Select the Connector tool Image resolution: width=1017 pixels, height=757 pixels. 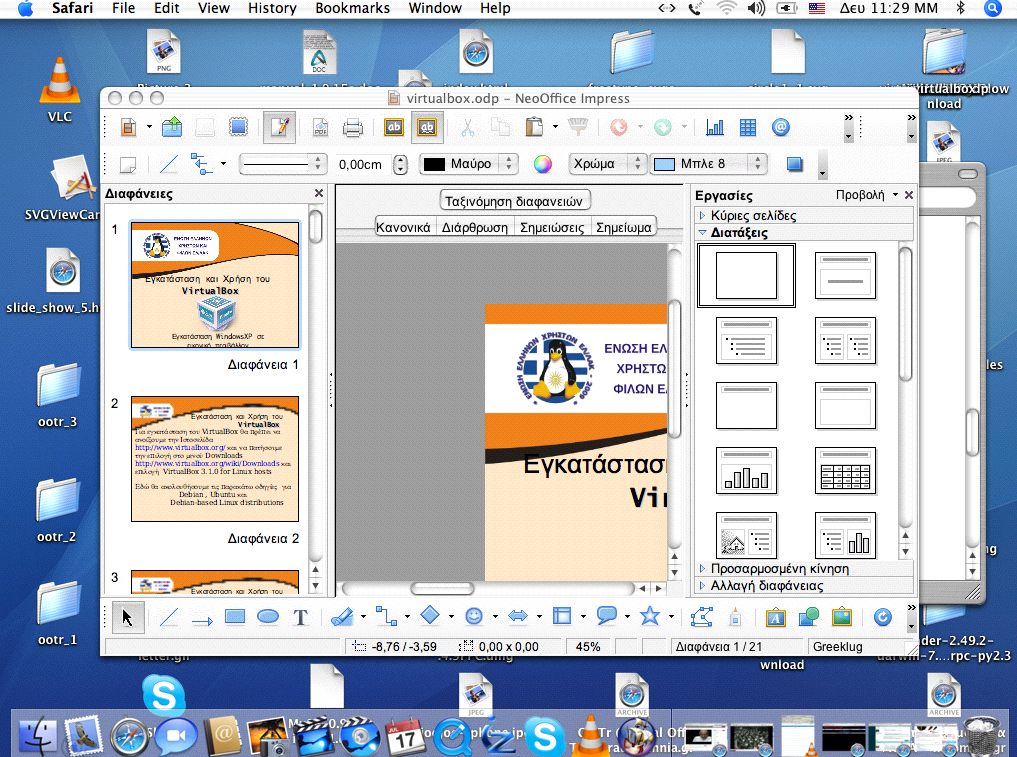point(387,616)
